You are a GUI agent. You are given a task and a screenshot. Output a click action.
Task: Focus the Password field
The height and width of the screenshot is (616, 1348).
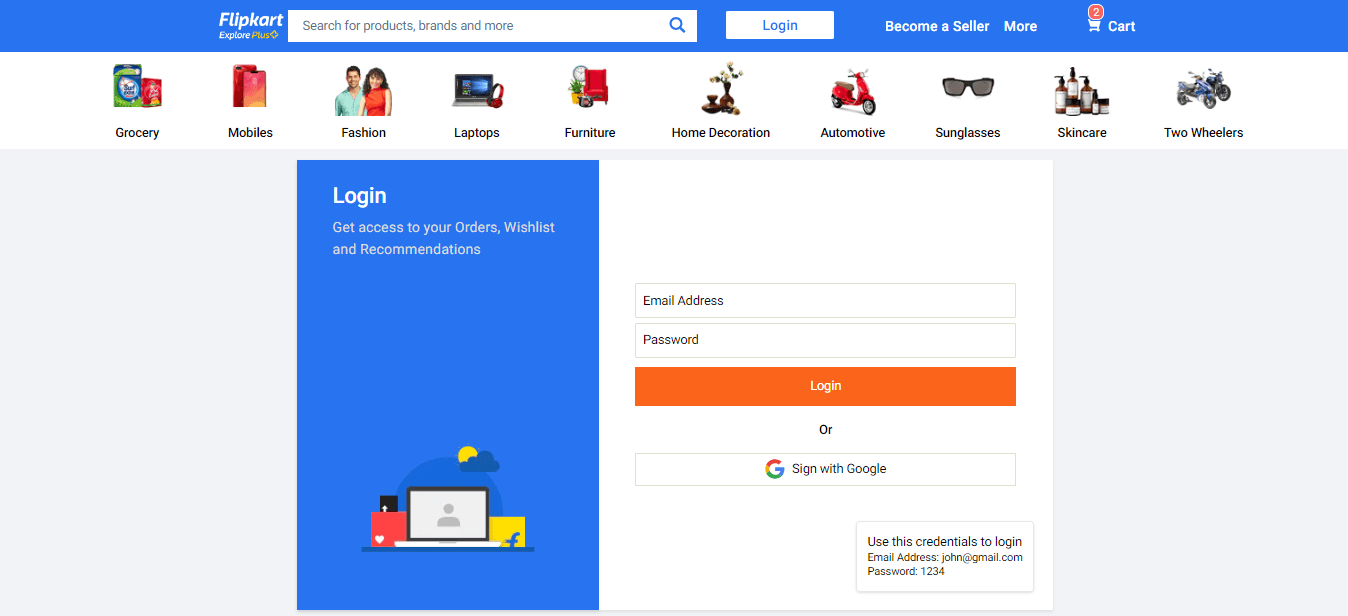825,340
